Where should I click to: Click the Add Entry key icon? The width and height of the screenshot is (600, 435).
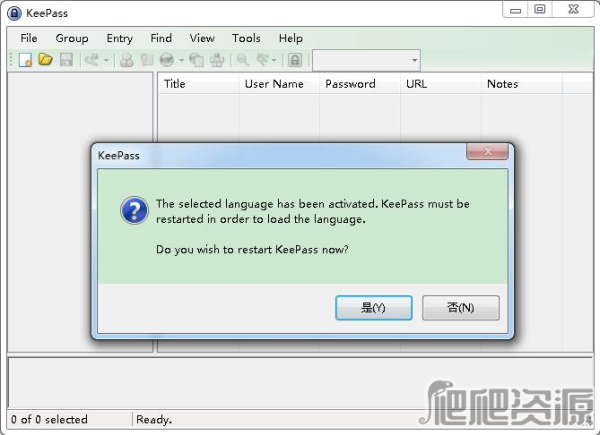point(92,60)
